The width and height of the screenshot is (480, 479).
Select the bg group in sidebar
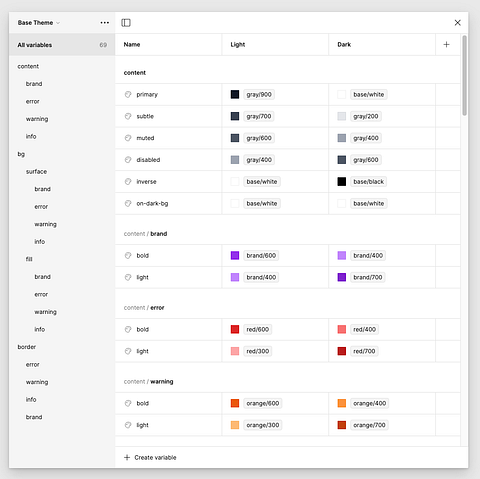point(21,154)
